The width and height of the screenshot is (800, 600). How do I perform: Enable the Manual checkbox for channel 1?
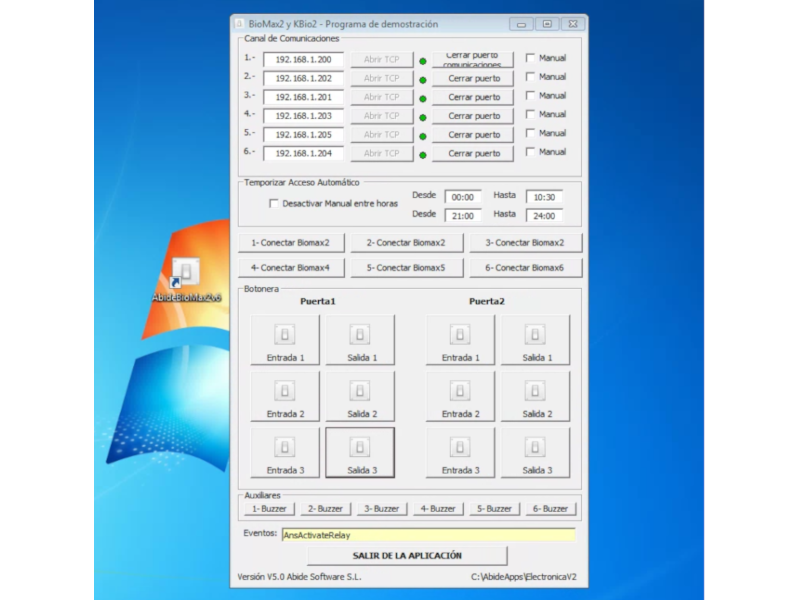coord(531,58)
